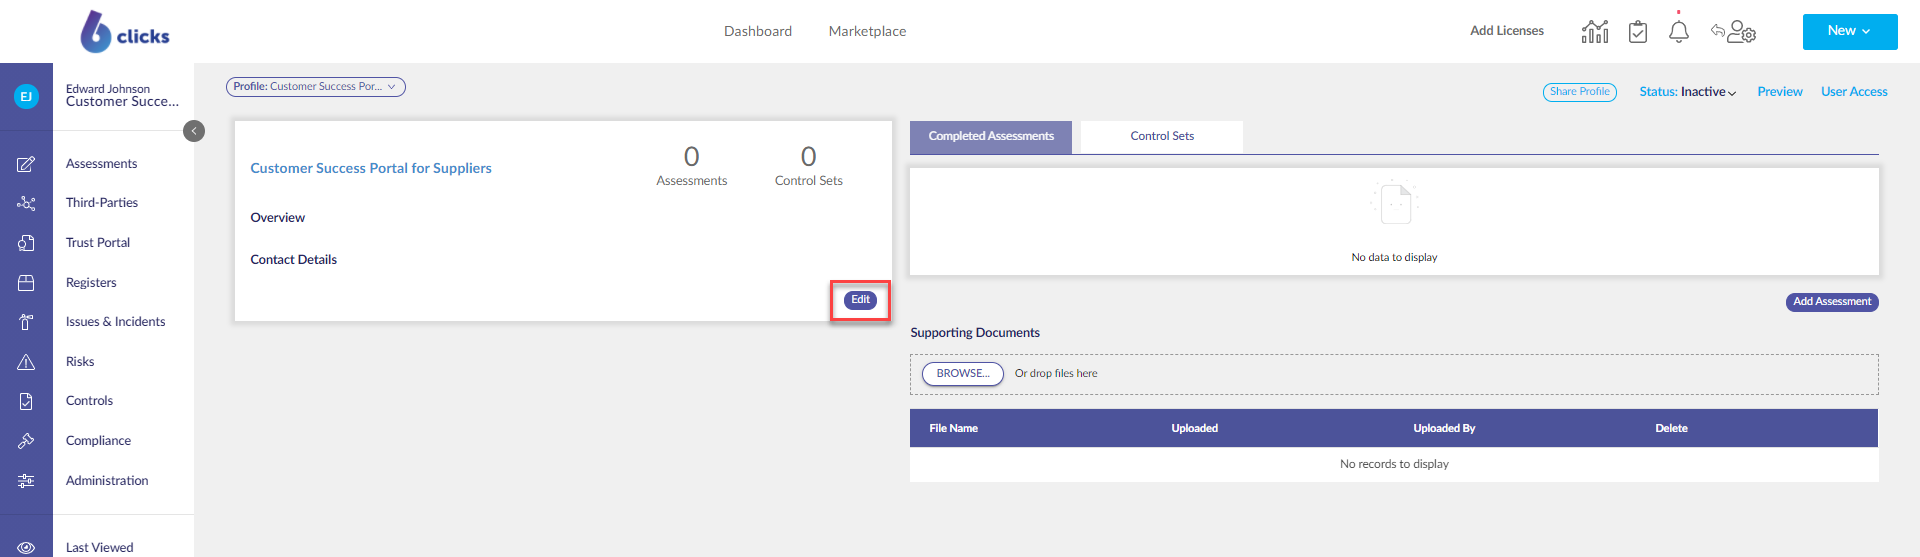Open Trust Portal in the sidebar
The image size is (1920, 557).
click(x=98, y=243)
